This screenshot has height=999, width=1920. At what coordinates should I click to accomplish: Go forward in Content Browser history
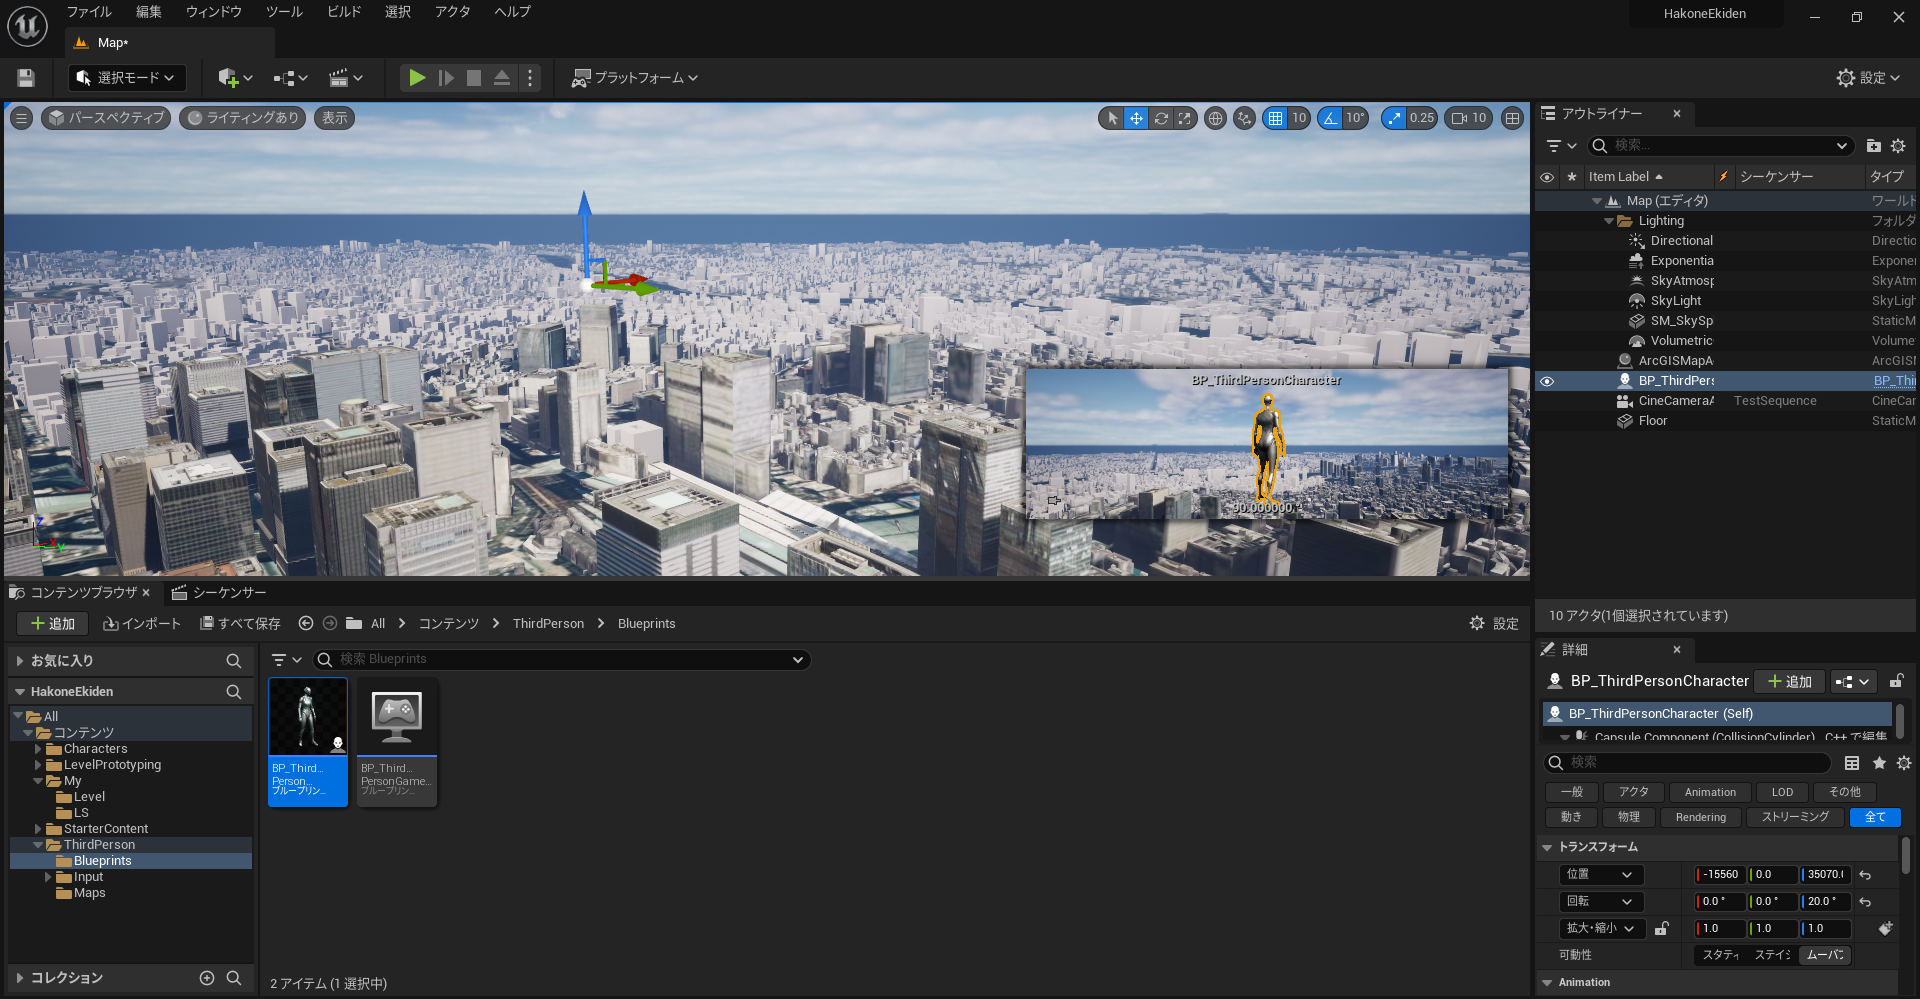[x=329, y=623]
